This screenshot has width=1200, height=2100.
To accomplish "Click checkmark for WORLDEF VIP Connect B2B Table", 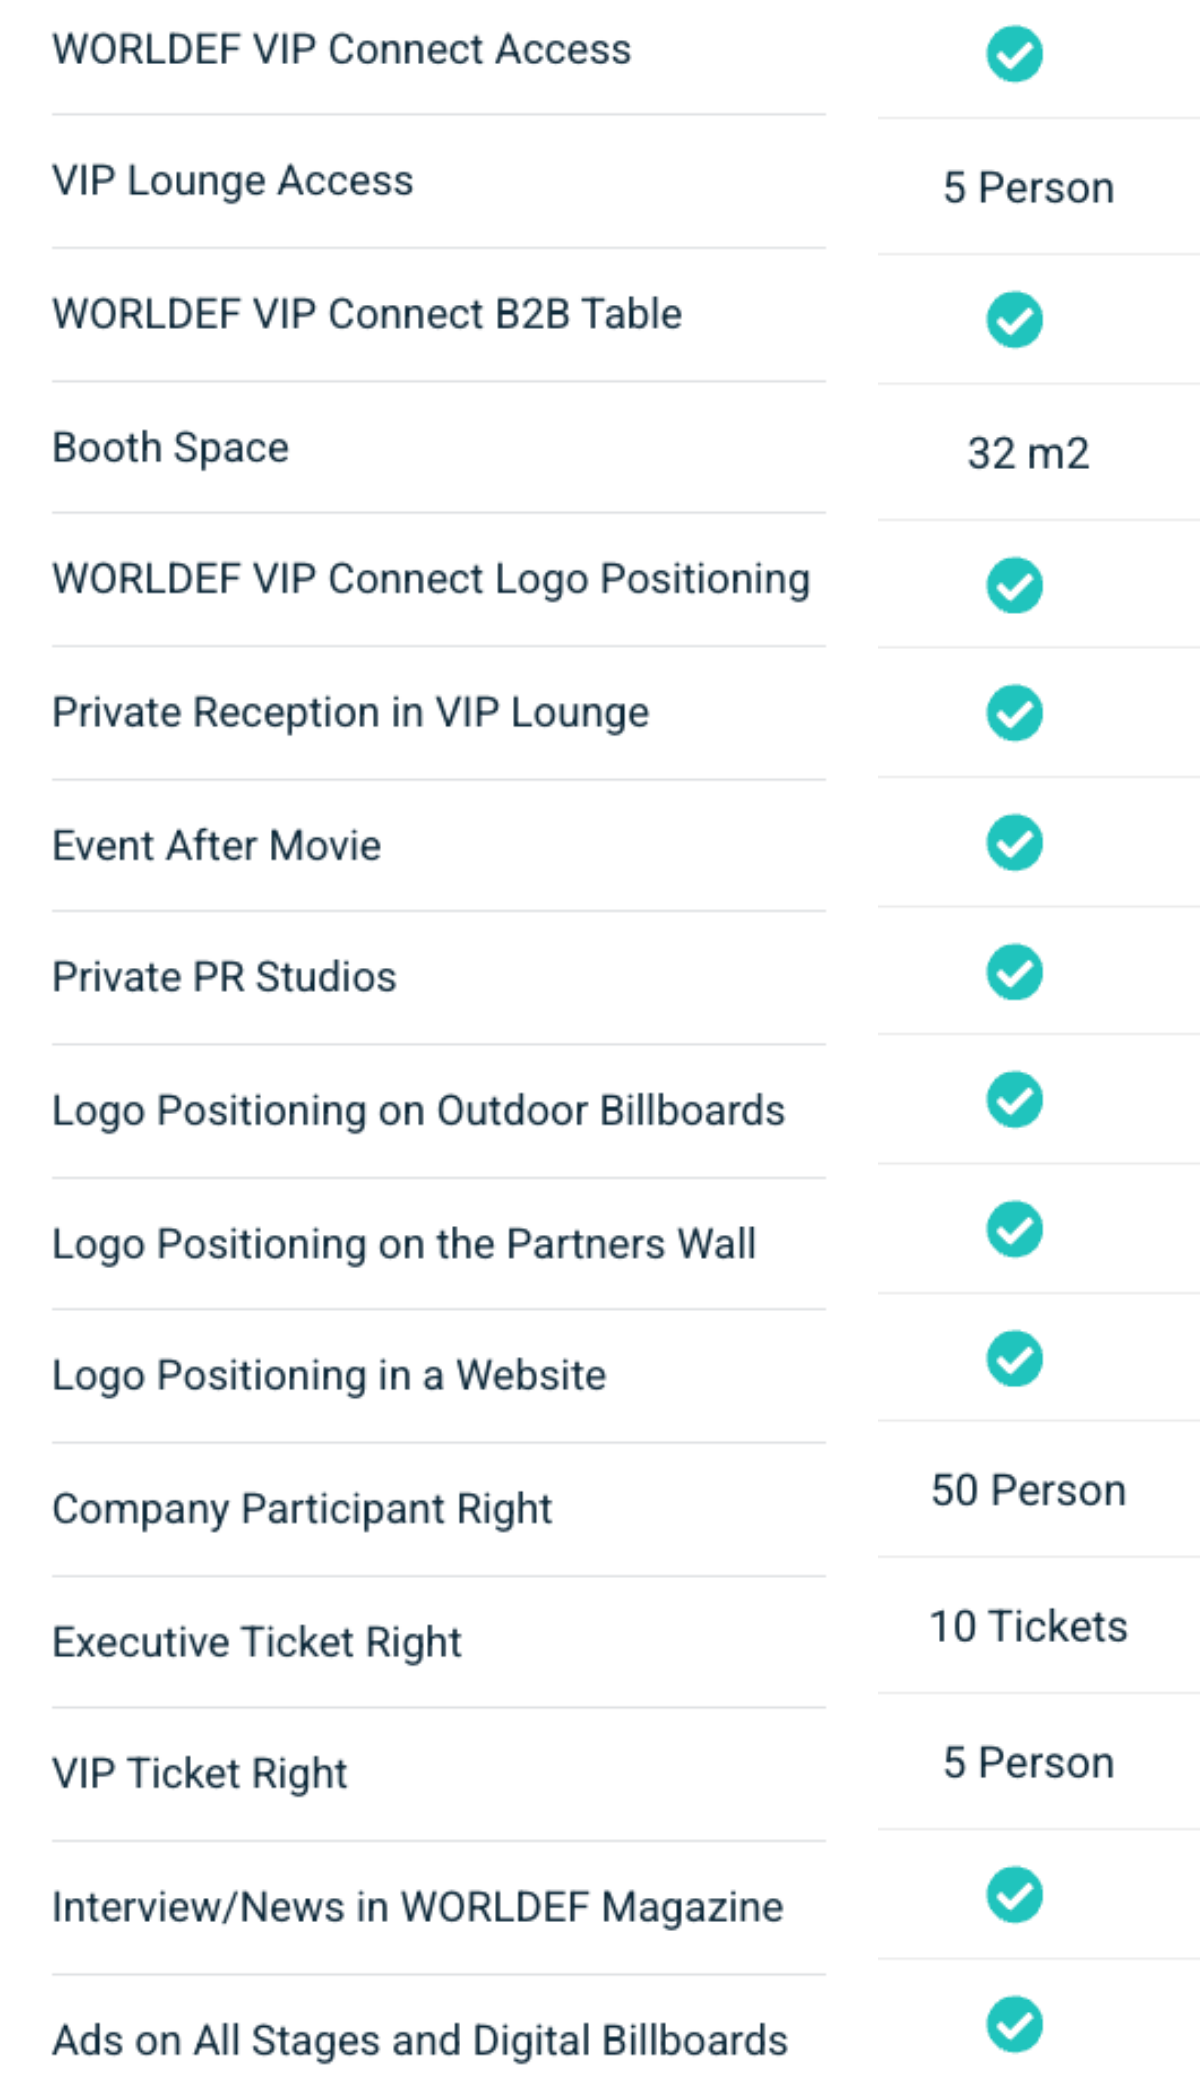I will (1014, 320).
